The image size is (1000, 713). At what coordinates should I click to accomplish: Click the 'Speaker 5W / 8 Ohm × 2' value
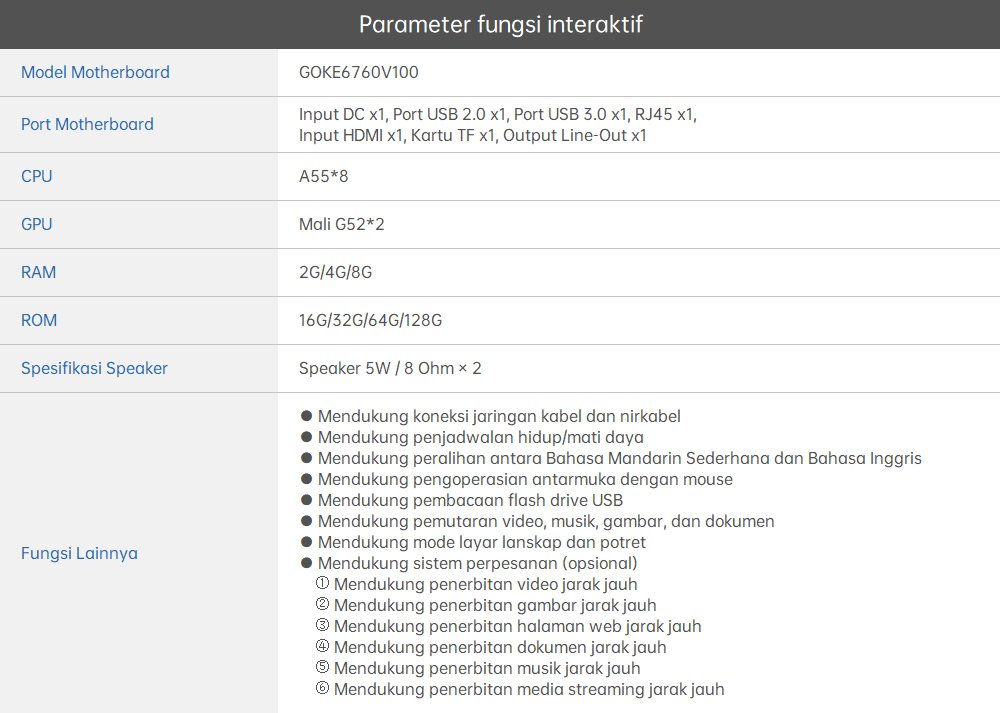click(390, 368)
